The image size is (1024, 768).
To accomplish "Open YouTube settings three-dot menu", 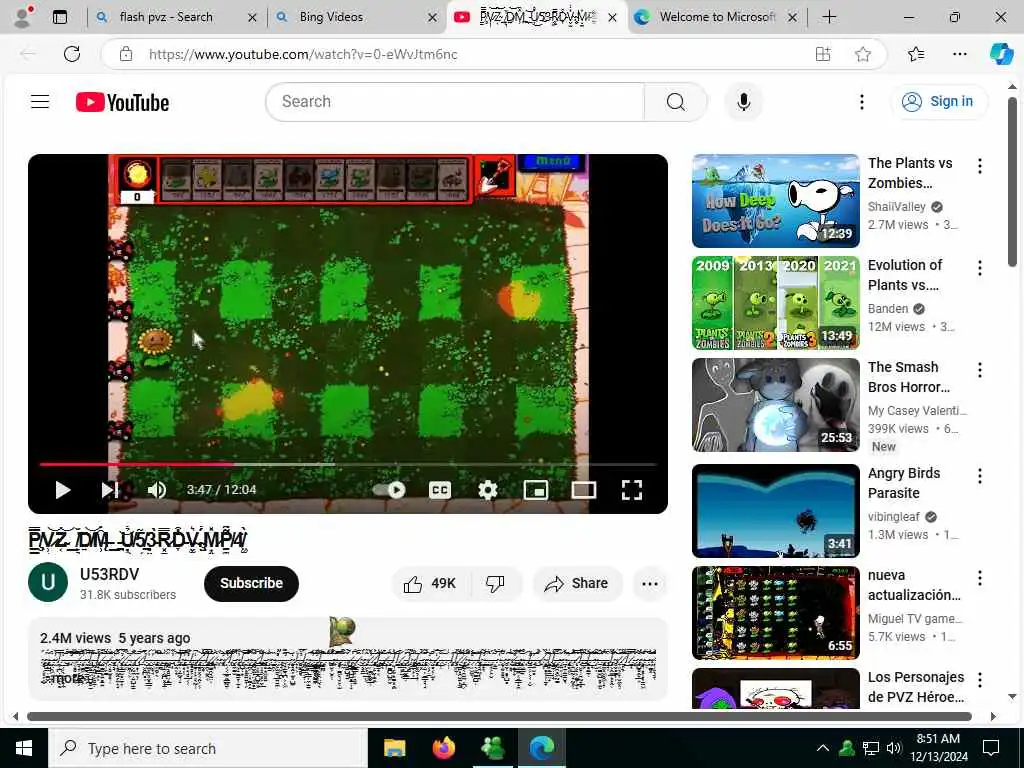I will point(862,102).
